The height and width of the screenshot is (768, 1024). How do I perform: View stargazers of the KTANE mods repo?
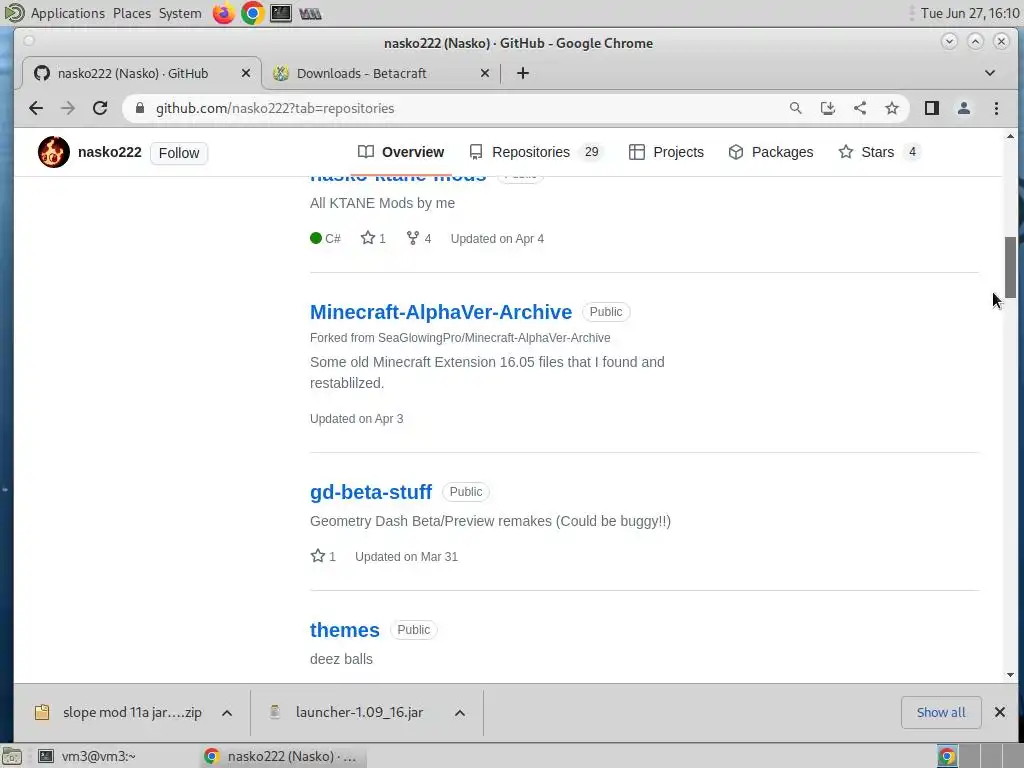click(373, 238)
